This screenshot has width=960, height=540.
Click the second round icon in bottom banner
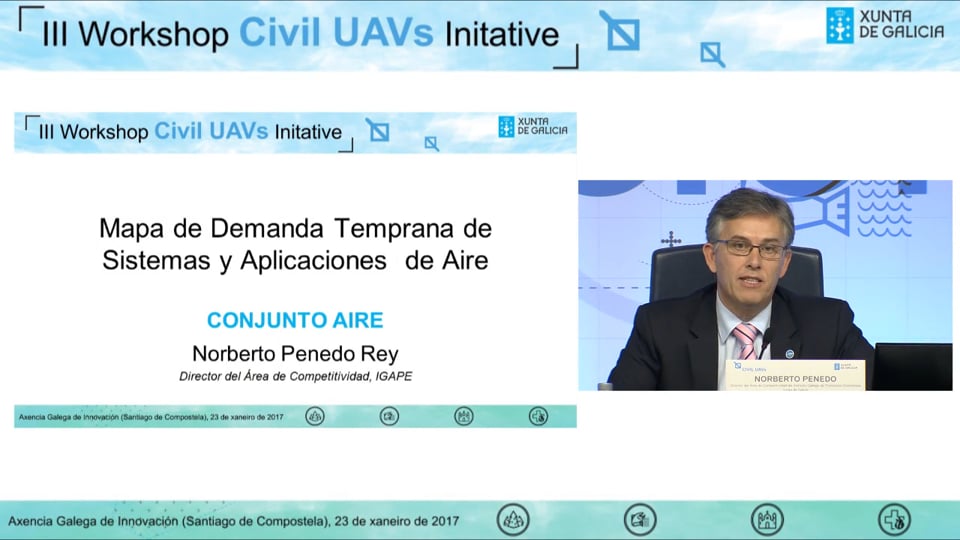click(640, 520)
